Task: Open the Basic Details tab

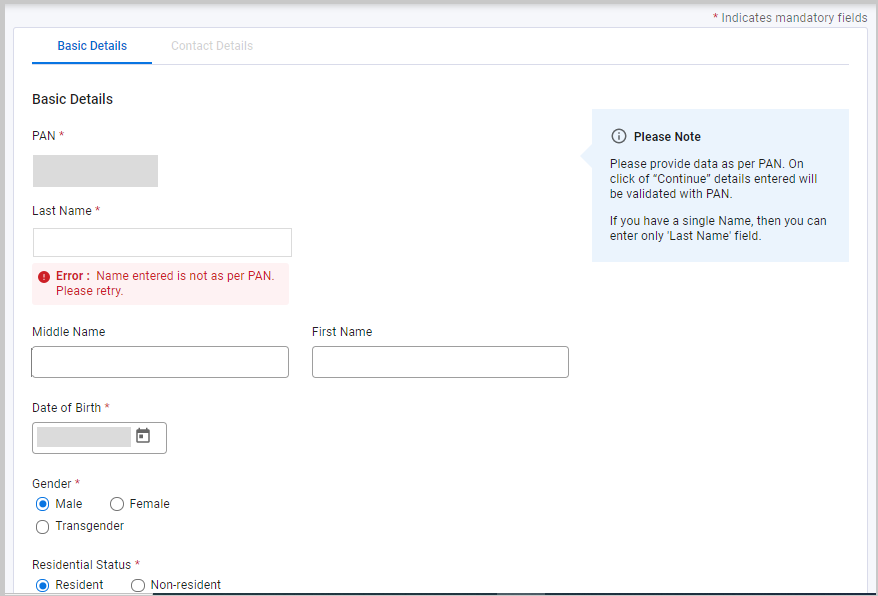Action: click(x=92, y=46)
